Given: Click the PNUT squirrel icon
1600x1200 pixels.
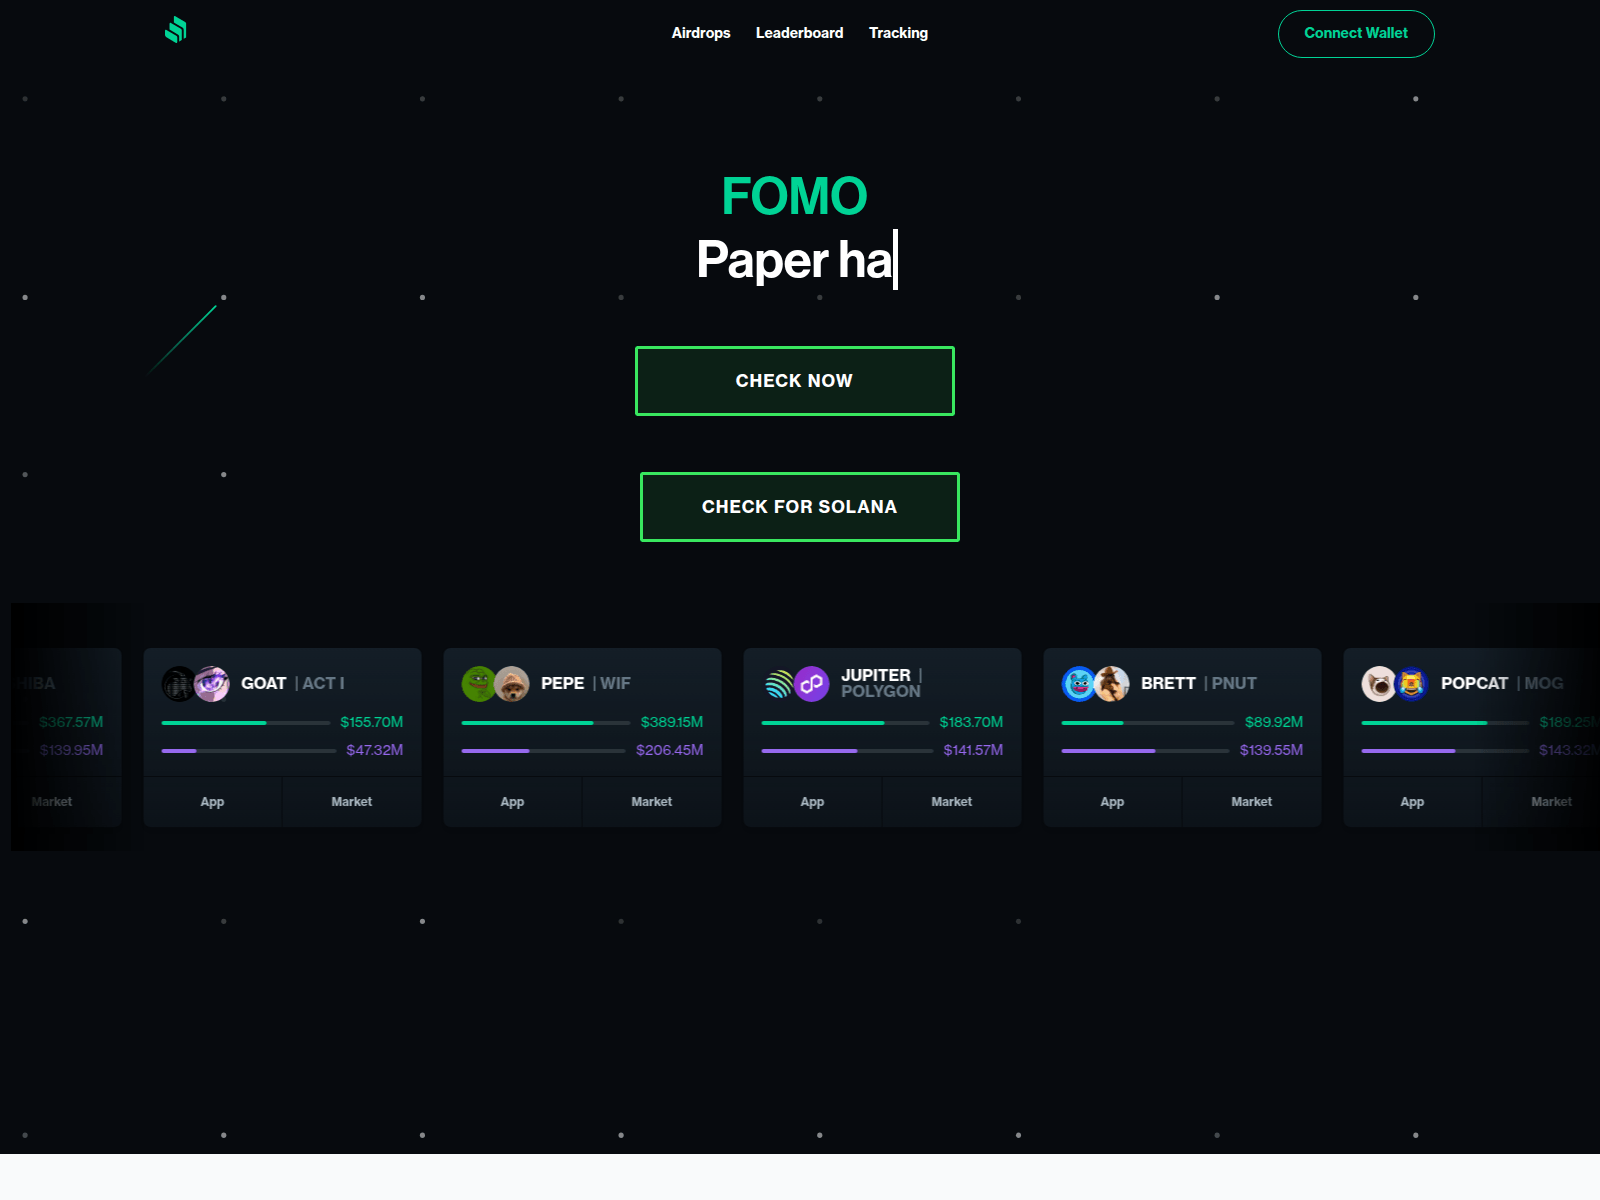Looking at the screenshot, I should (1111, 683).
